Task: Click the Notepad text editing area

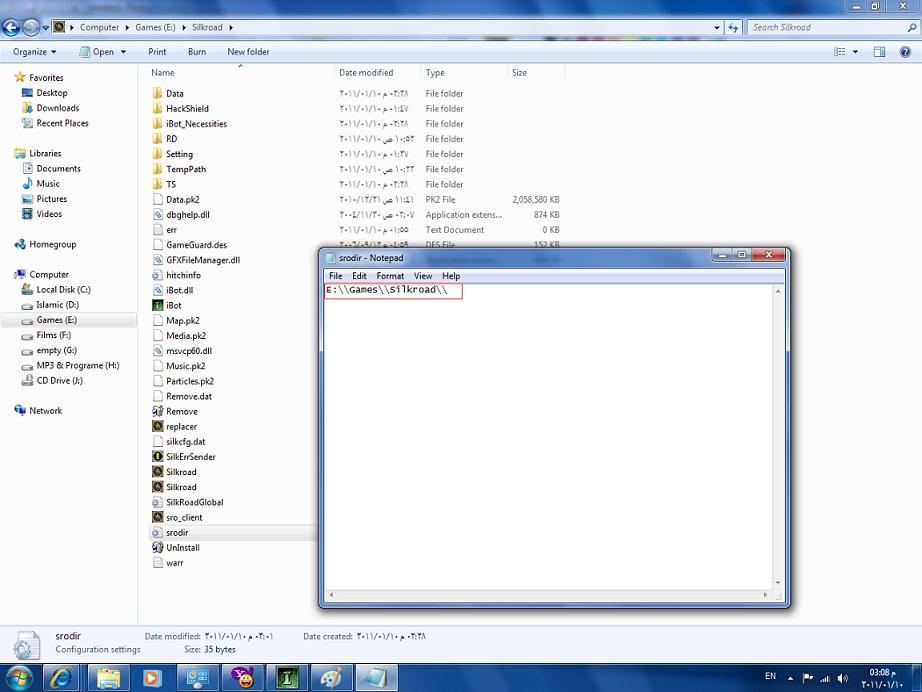Action: click(x=548, y=437)
